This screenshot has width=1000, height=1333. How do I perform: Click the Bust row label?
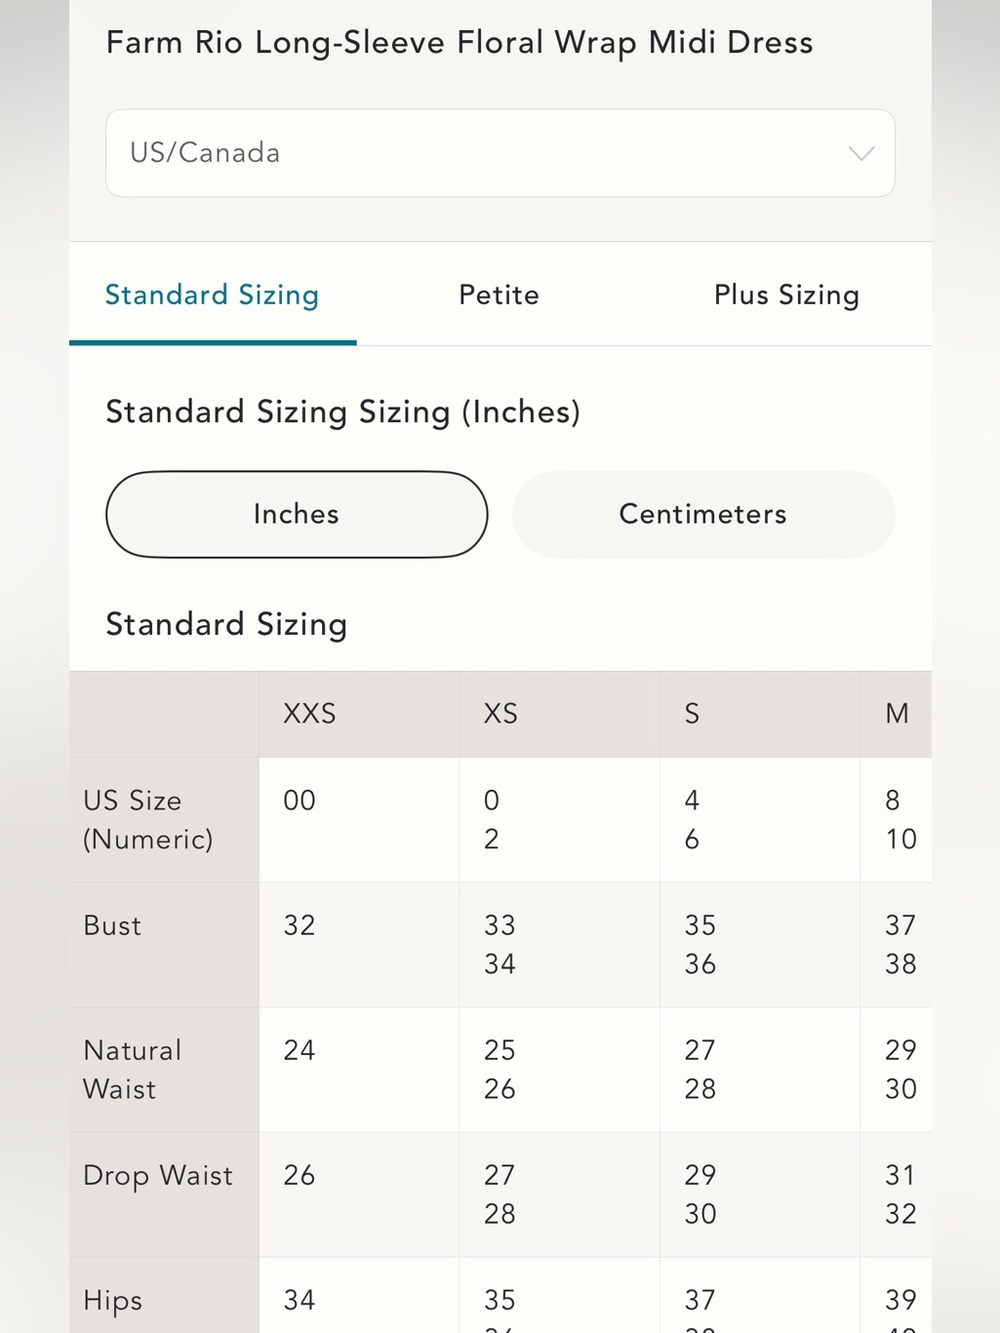pyautogui.click(x=112, y=926)
